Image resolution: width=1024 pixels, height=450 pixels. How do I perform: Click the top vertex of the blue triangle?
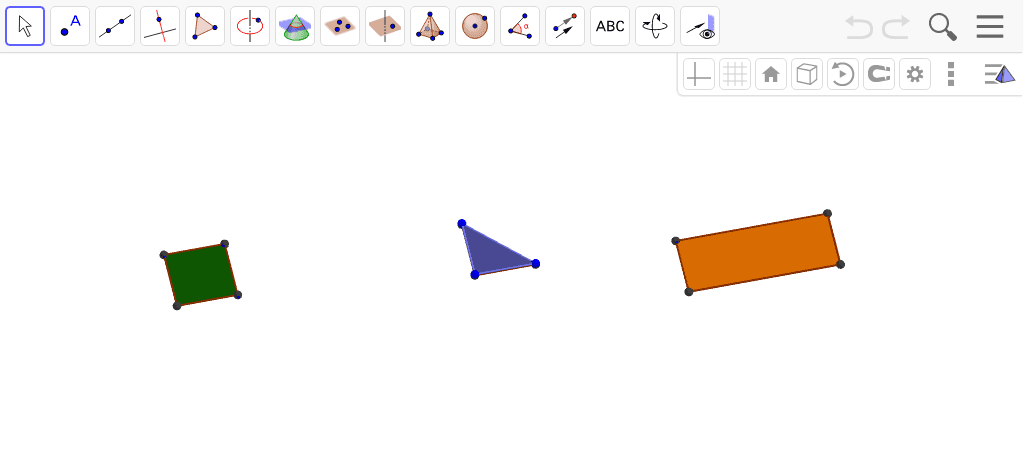point(462,223)
